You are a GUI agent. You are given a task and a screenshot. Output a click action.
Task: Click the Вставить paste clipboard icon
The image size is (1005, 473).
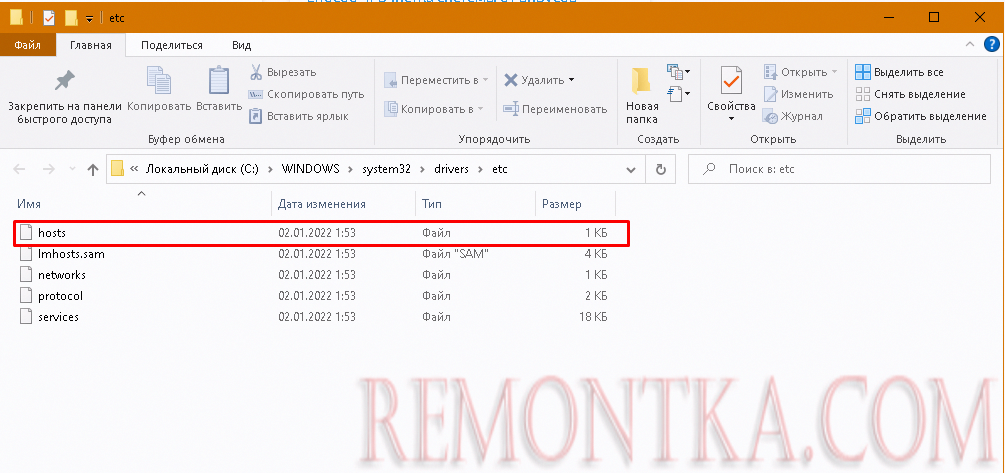(219, 81)
